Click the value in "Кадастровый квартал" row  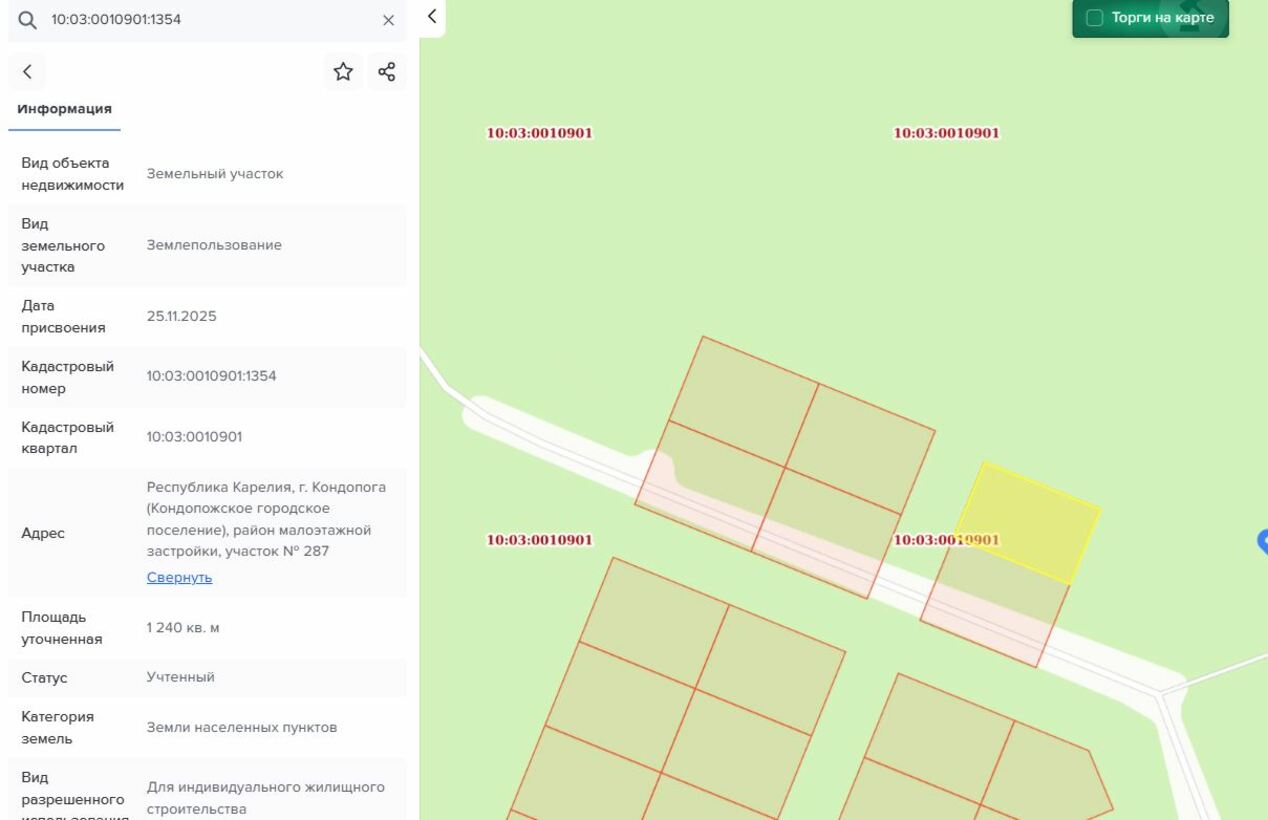tap(194, 437)
